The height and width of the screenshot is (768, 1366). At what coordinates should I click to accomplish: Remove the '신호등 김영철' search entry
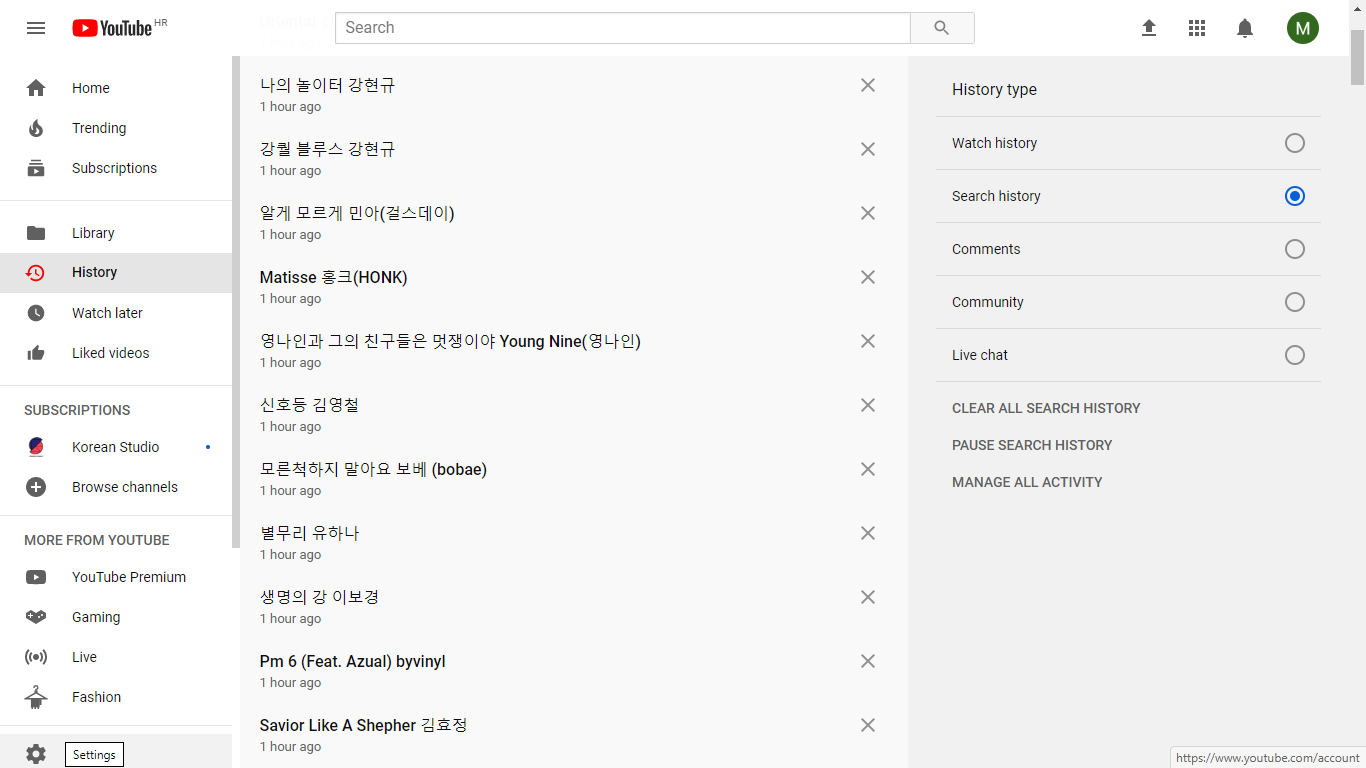868,405
